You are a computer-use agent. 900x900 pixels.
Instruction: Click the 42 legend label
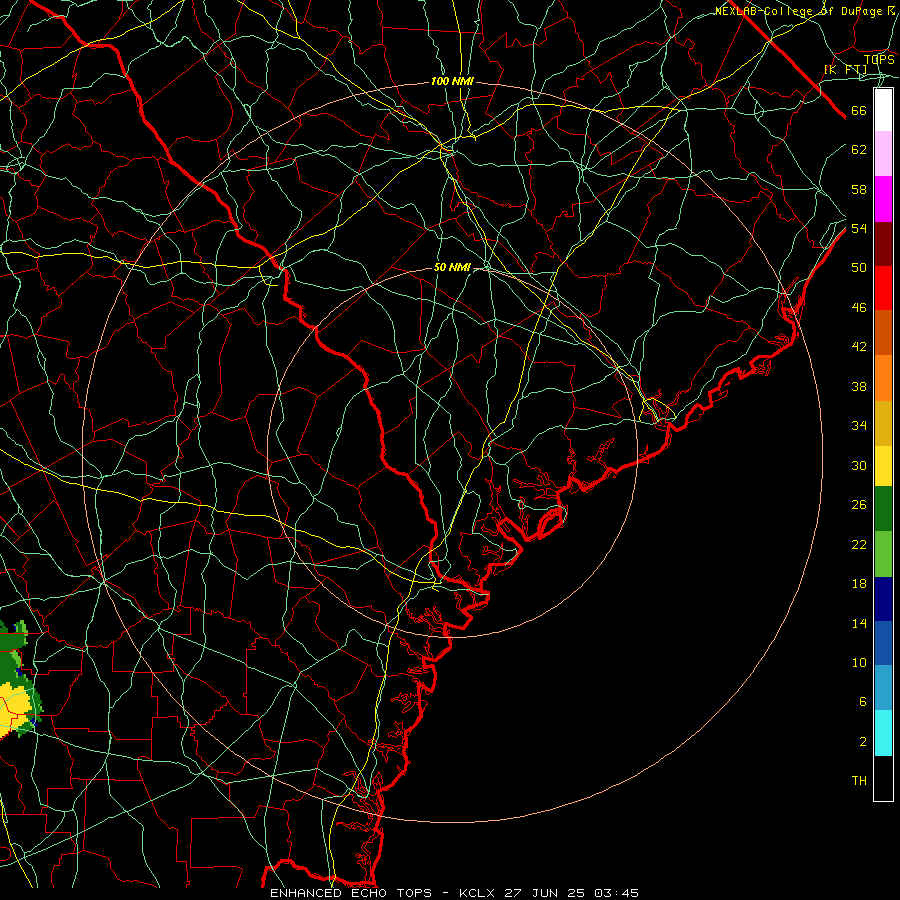click(x=859, y=347)
